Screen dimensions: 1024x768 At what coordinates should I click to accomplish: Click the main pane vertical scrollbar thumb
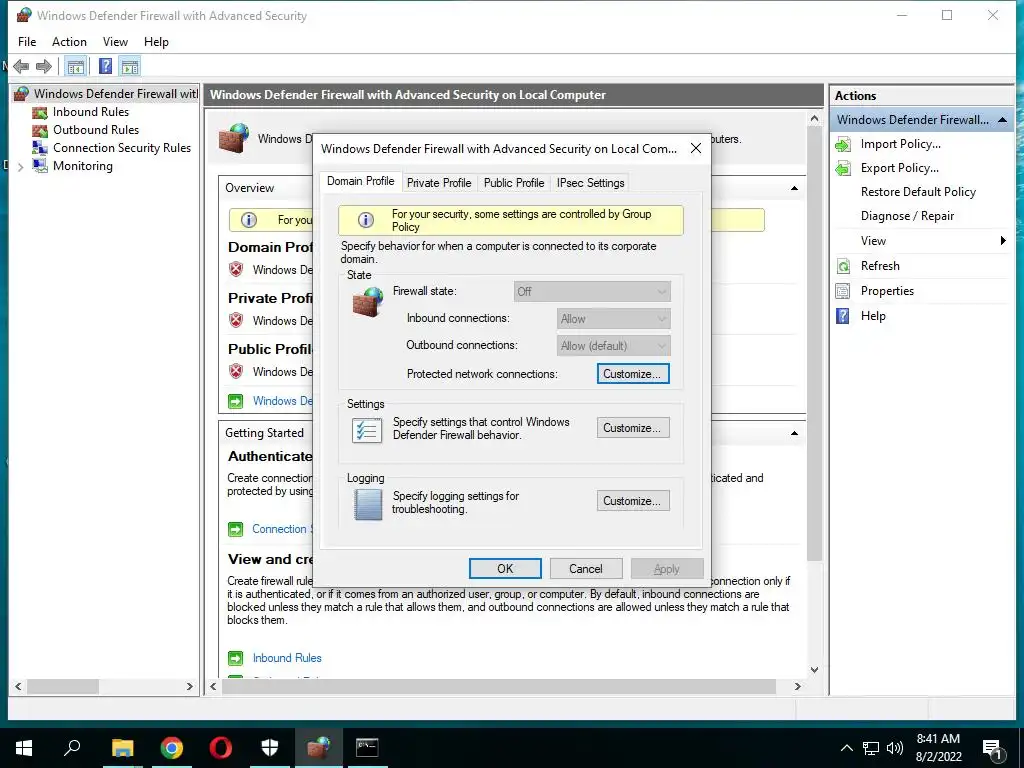[814, 345]
